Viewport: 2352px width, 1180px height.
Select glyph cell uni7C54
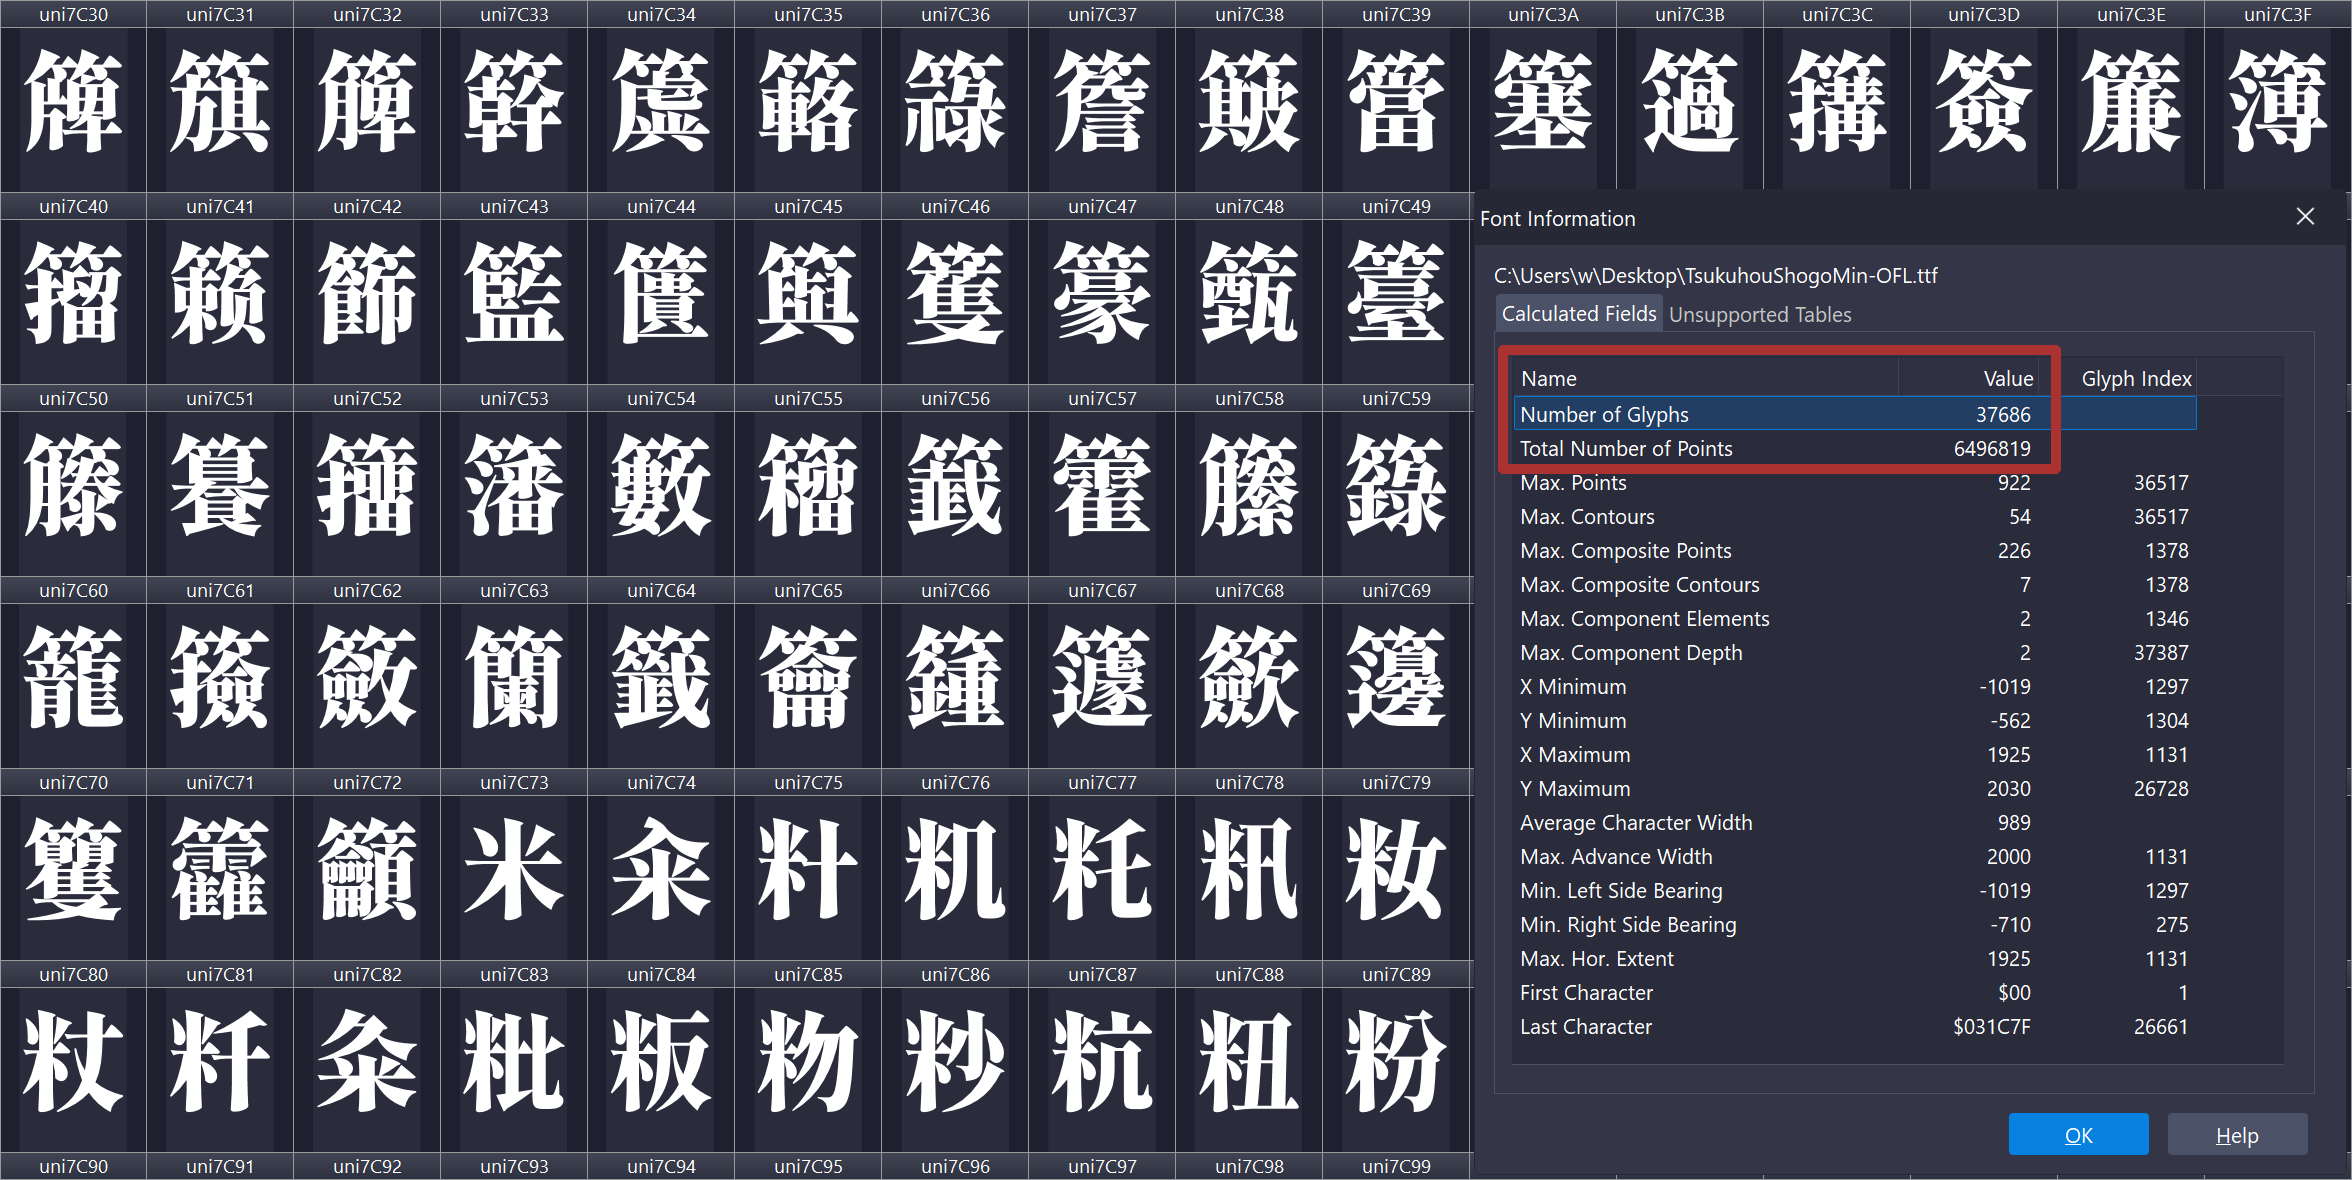coord(661,480)
